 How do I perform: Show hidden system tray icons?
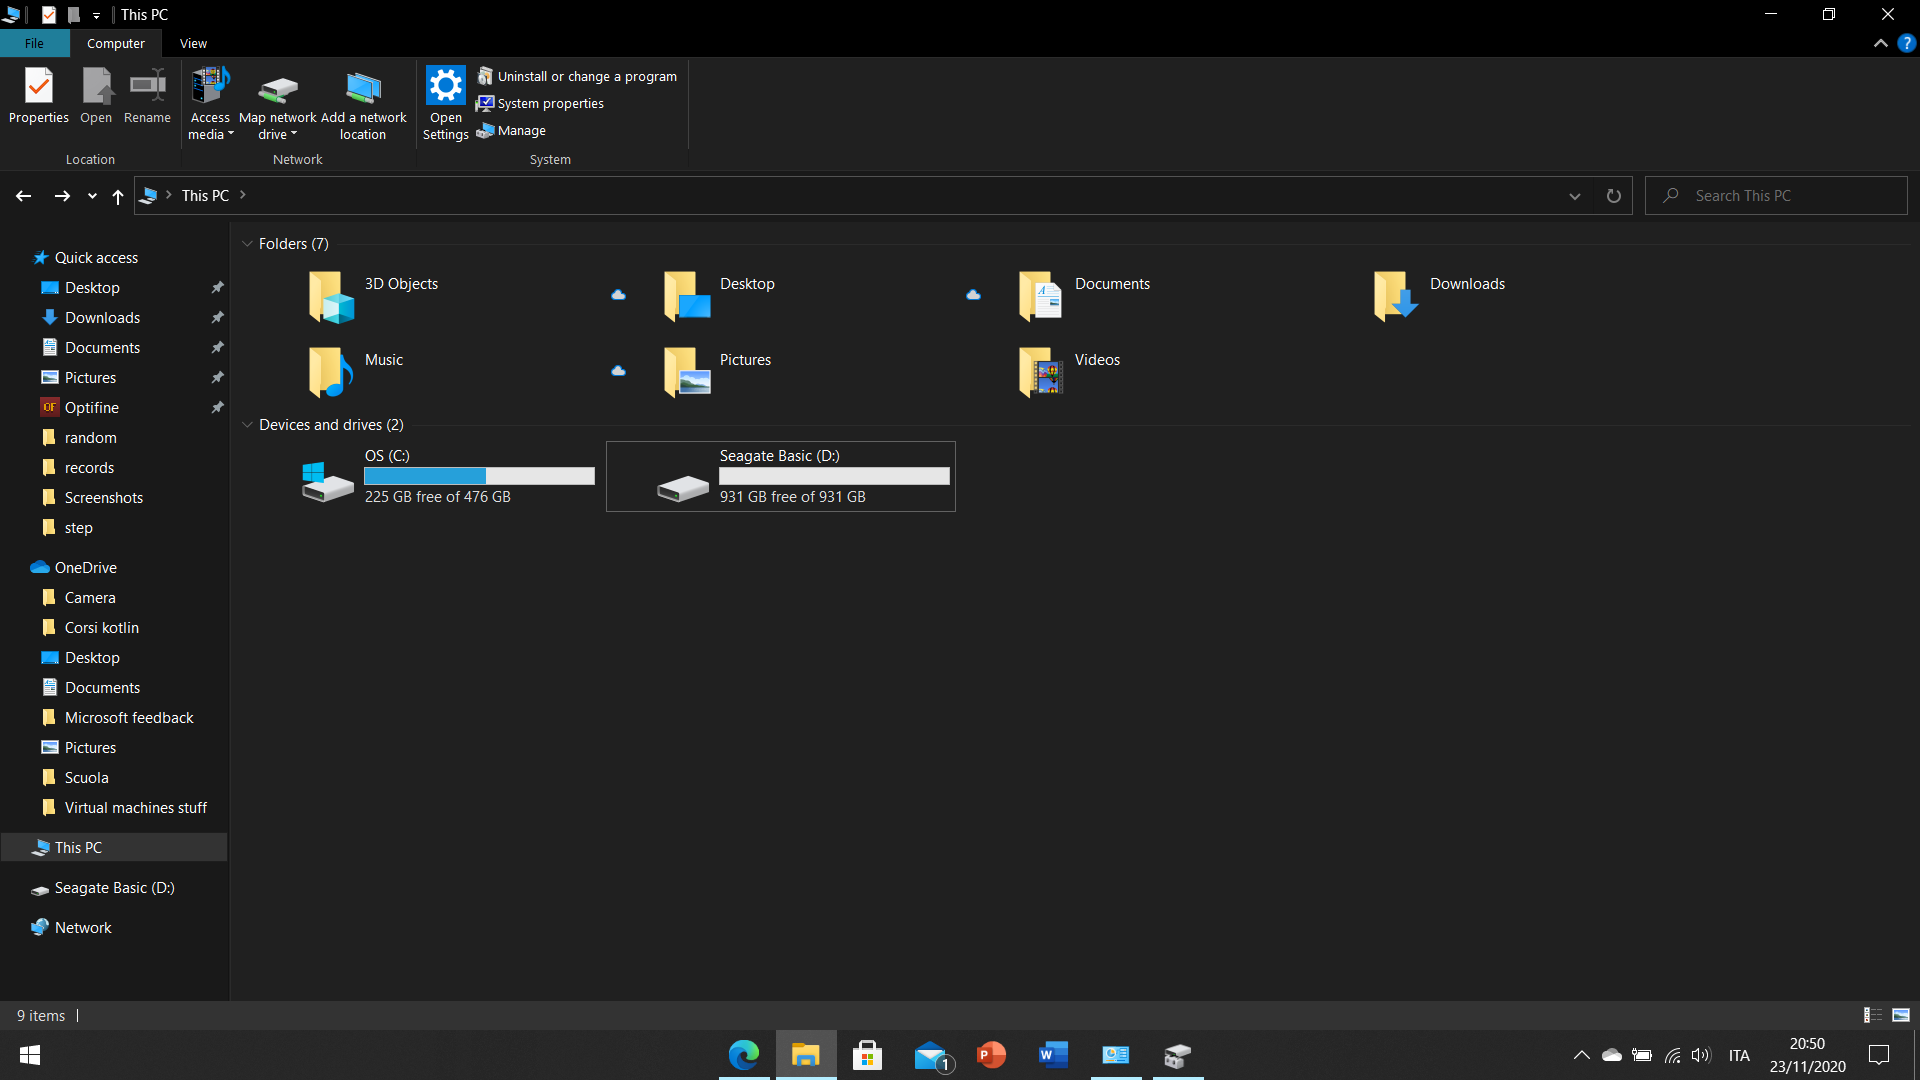(x=1581, y=1055)
